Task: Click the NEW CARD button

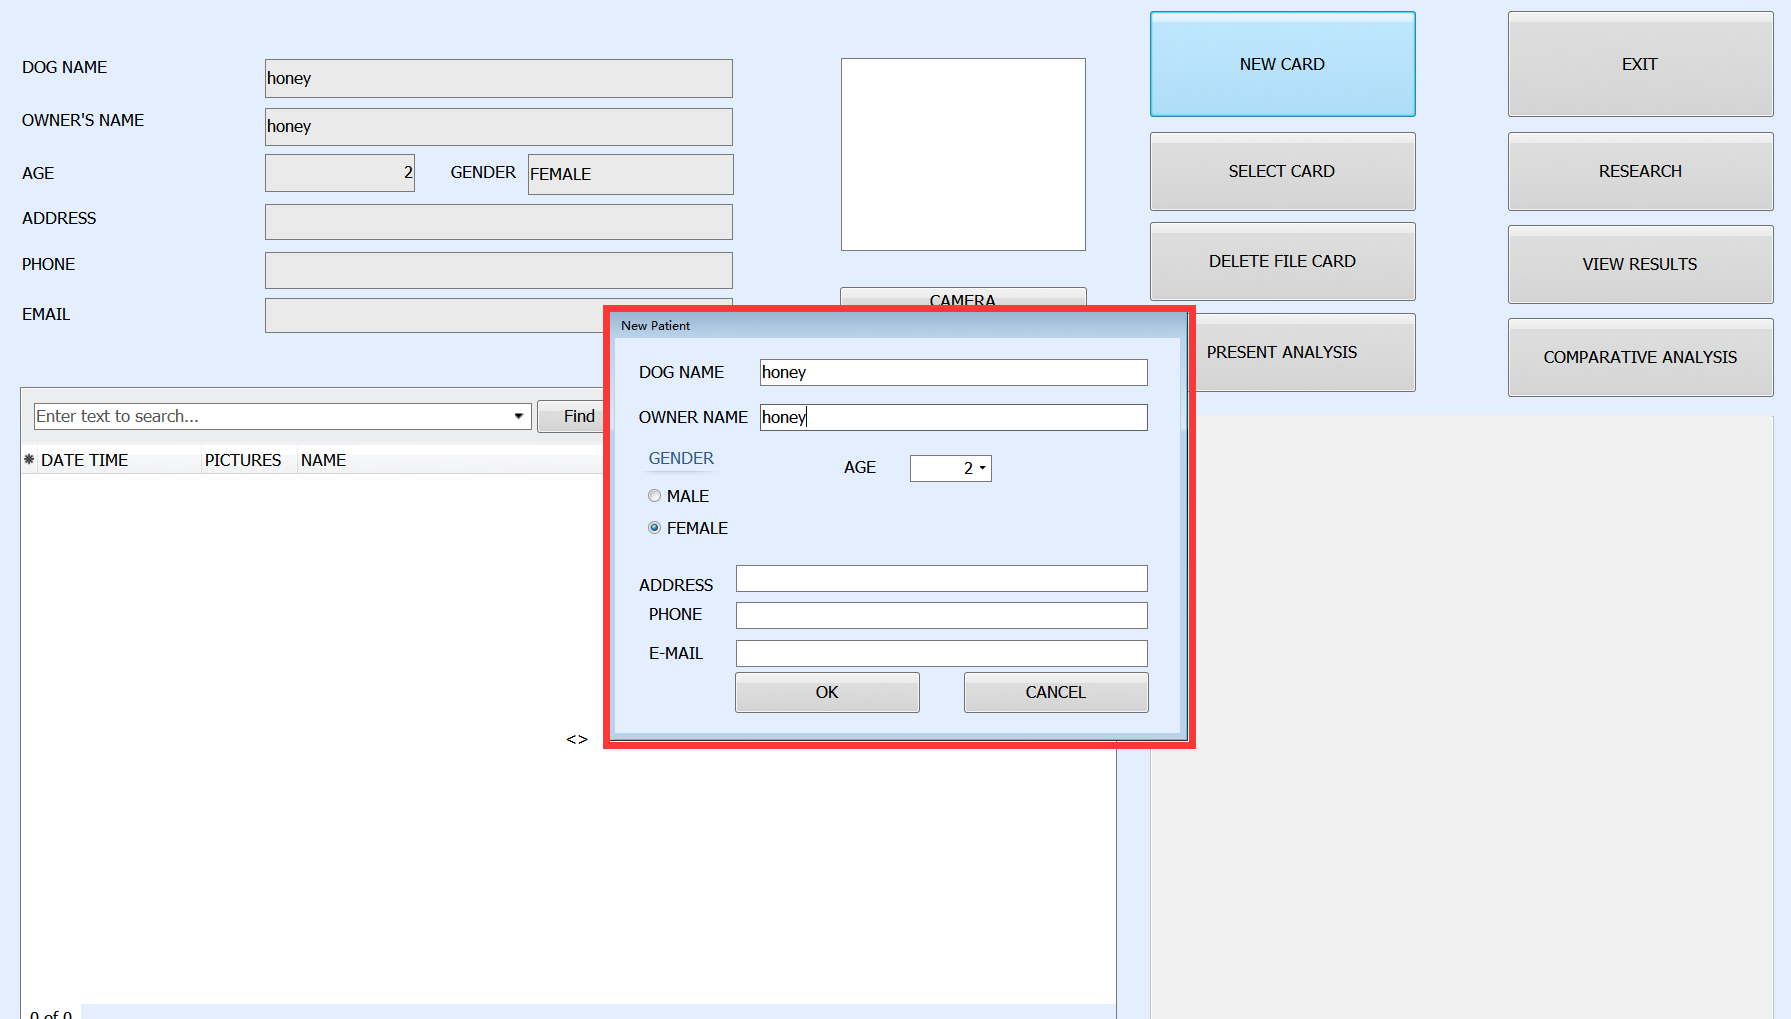Action: click(x=1282, y=64)
